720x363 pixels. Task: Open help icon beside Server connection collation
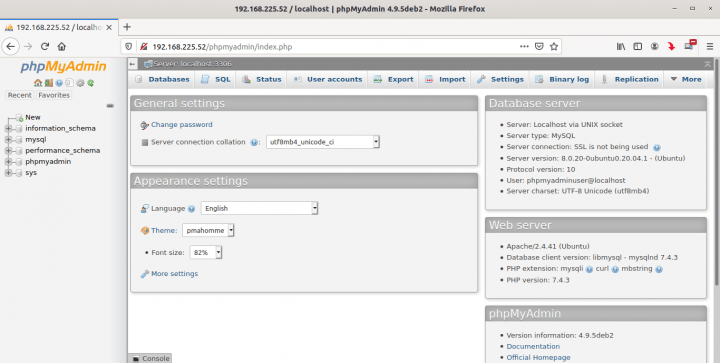(254, 143)
